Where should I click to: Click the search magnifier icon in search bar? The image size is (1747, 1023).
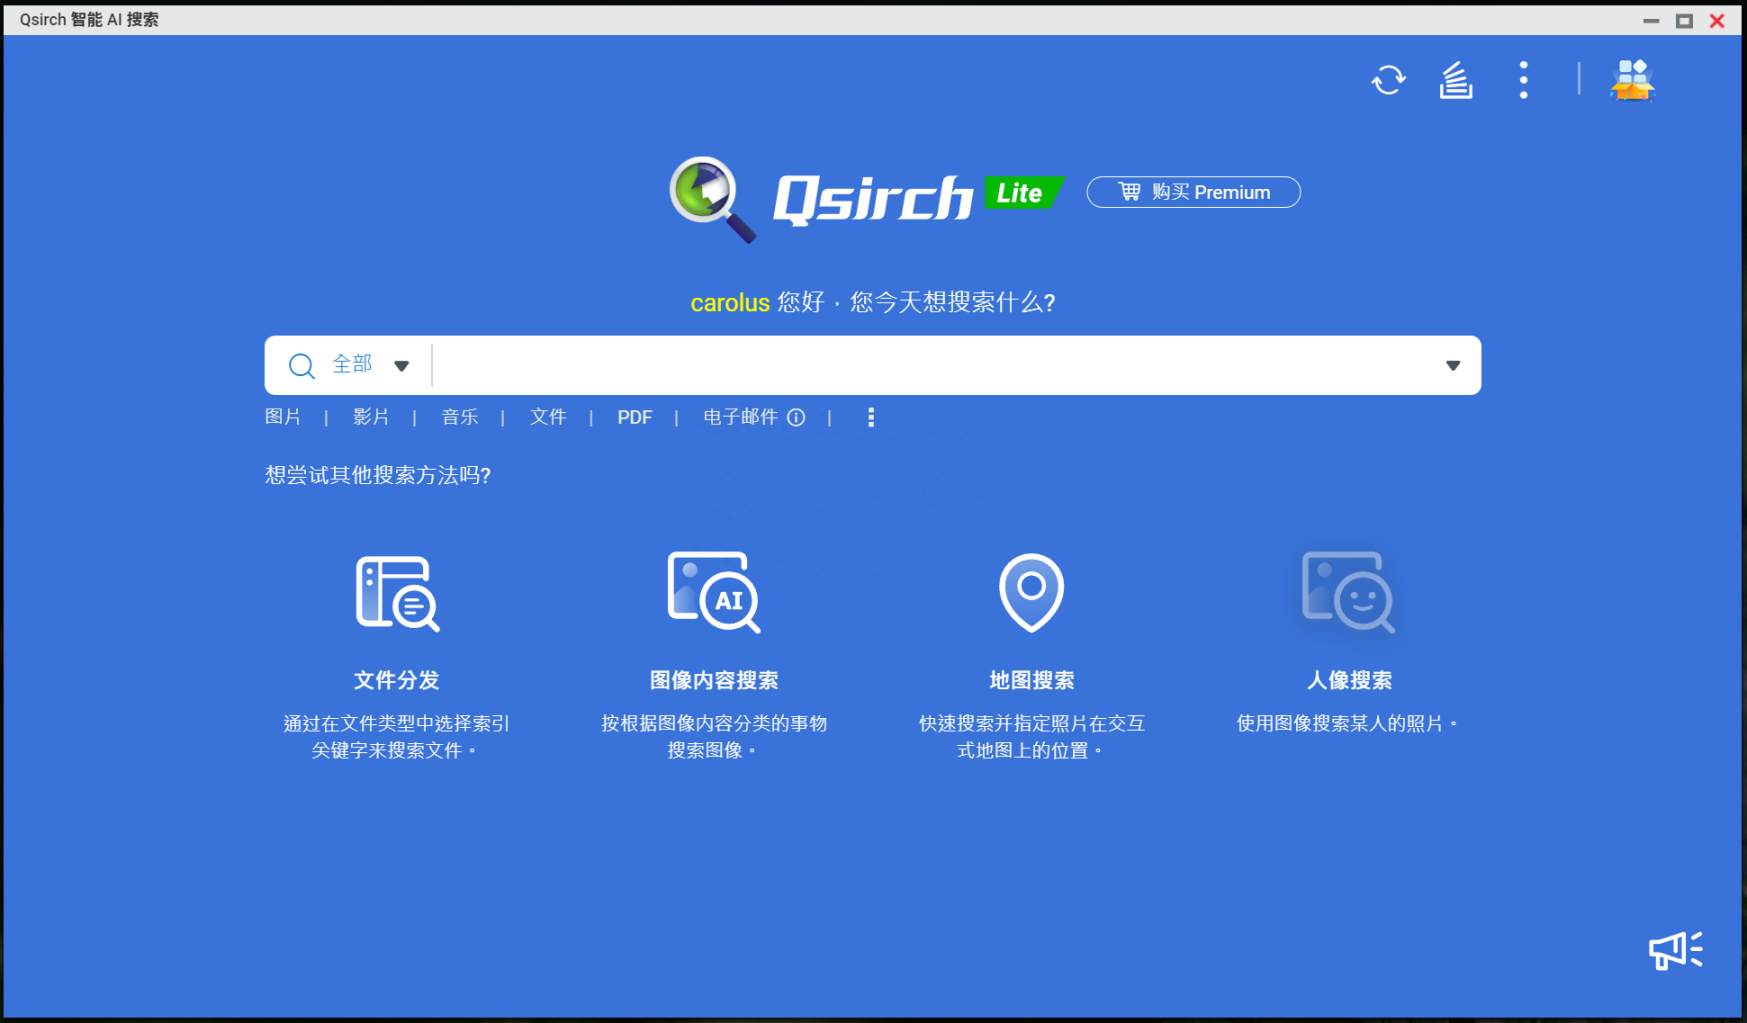click(x=301, y=366)
